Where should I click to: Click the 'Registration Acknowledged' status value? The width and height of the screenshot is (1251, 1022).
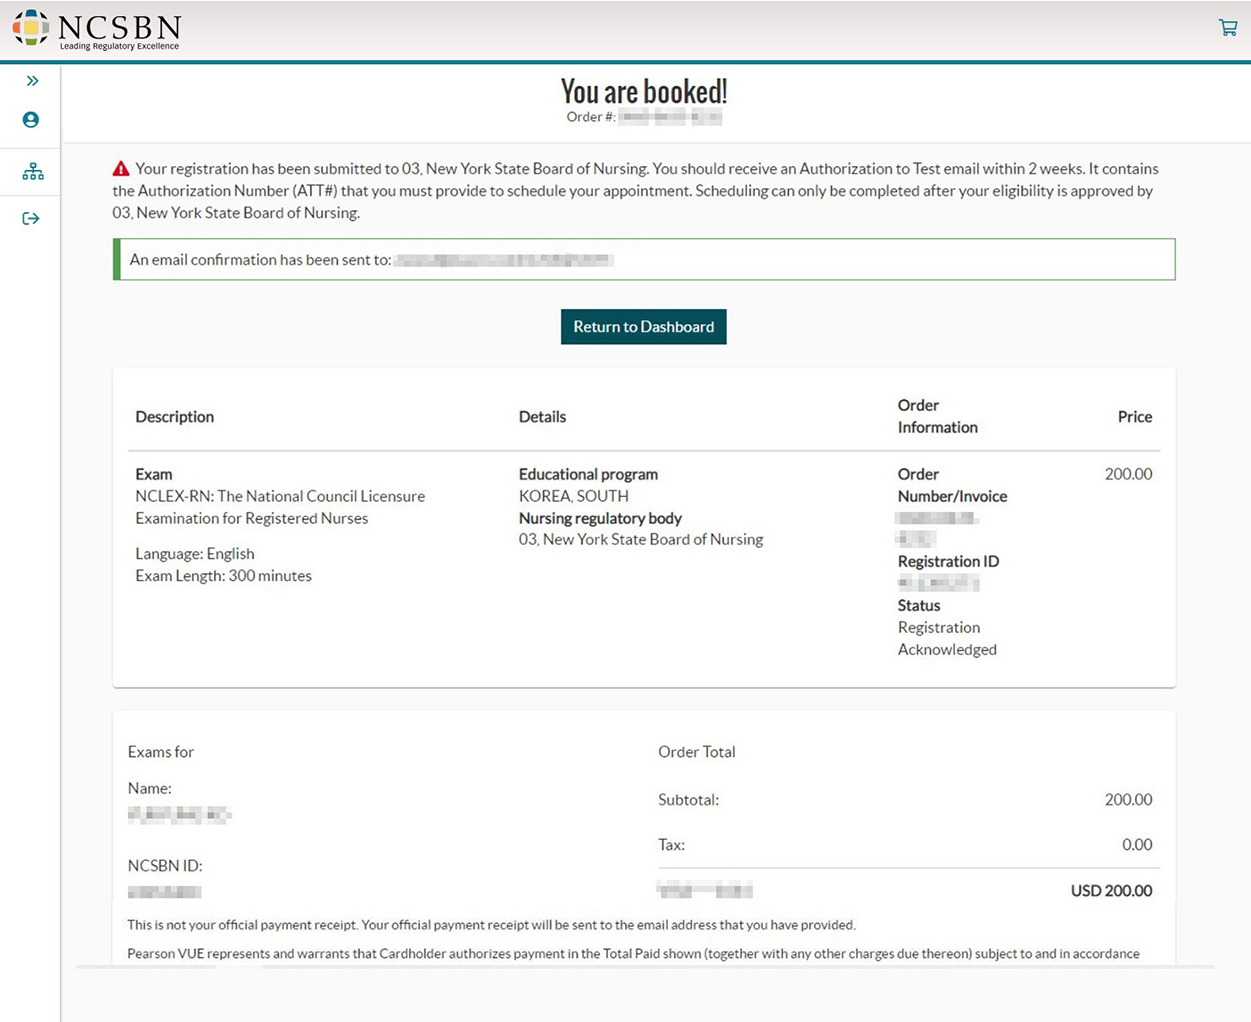[947, 639]
